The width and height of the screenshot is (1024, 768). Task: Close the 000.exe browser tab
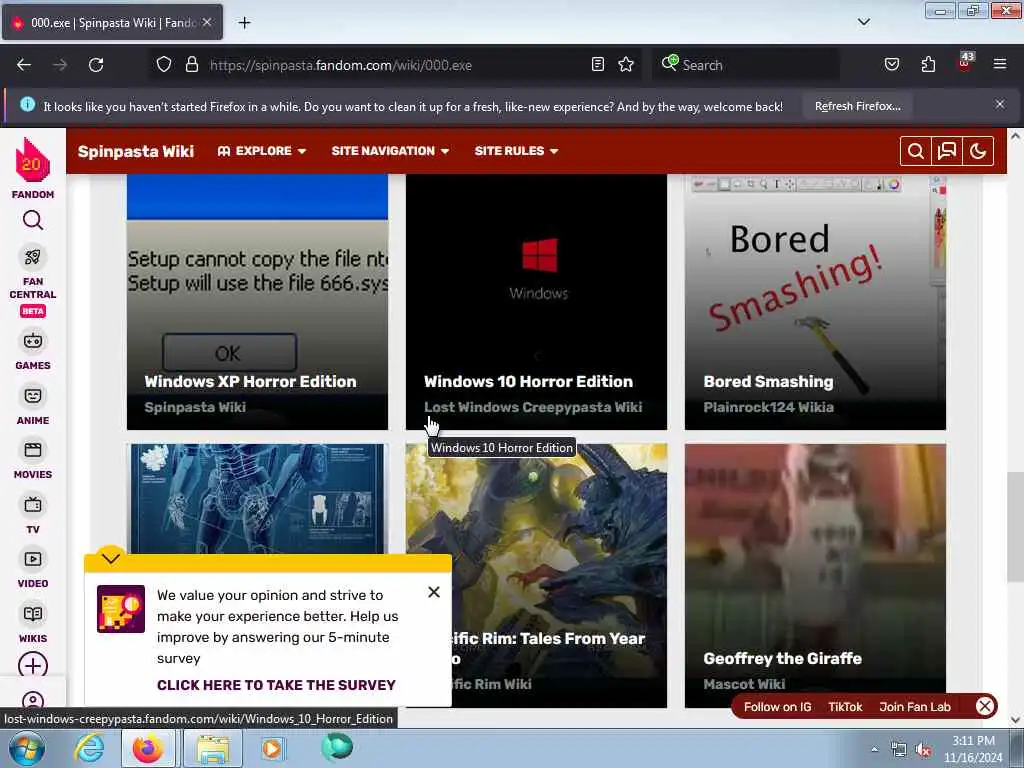click(x=207, y=22)
